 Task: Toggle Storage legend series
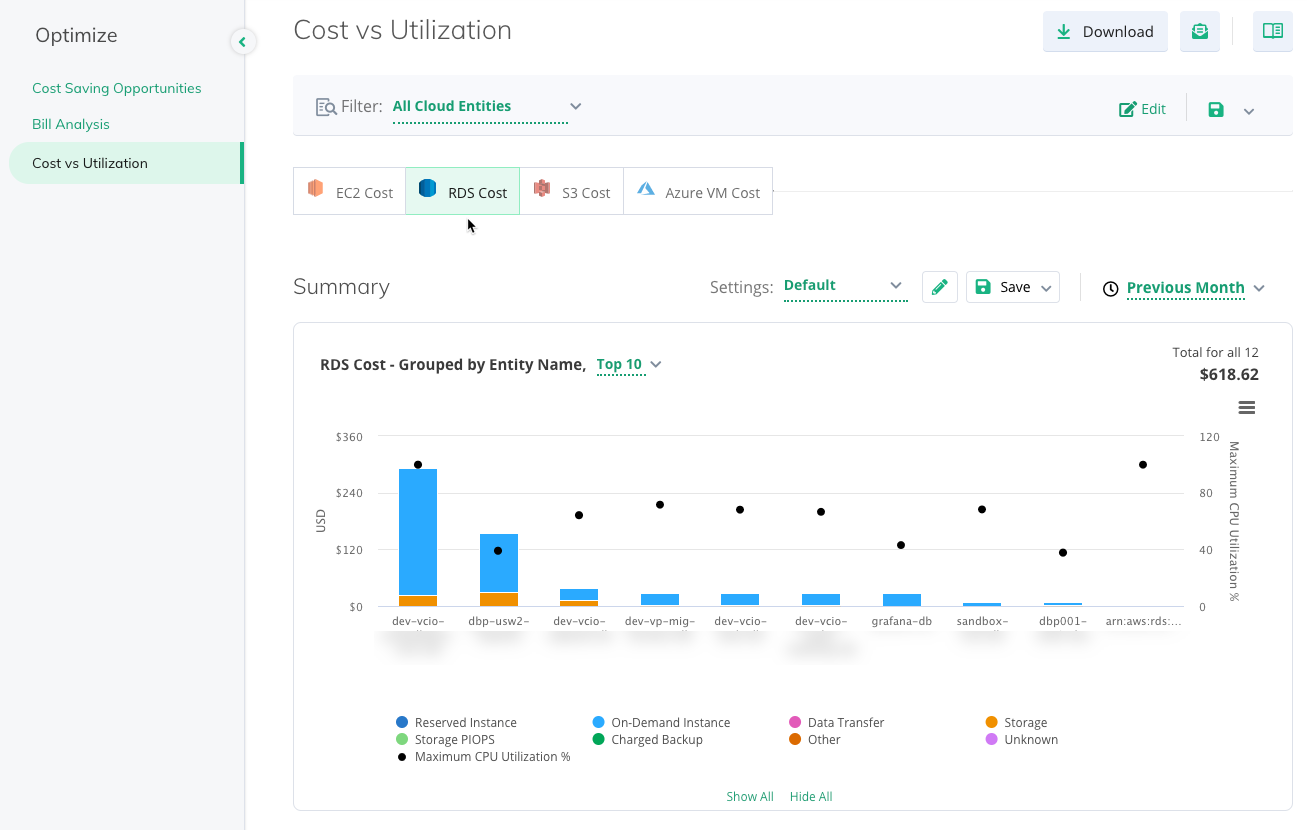click(1016, 722)
